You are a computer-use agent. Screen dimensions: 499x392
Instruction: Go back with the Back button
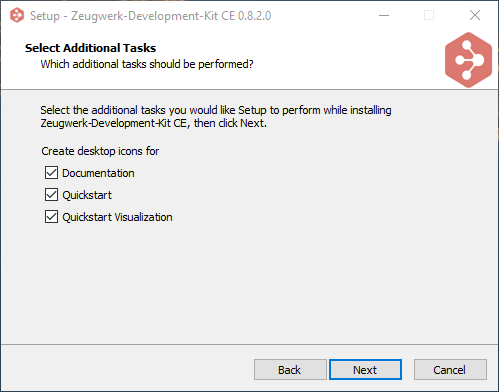tap(290, 369)
